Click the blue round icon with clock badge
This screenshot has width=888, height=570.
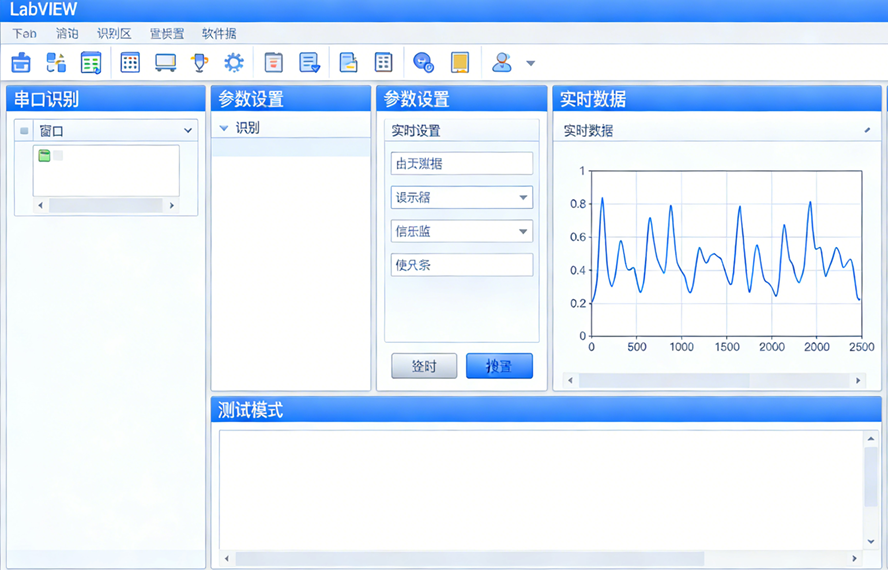(x=423, y=62)
